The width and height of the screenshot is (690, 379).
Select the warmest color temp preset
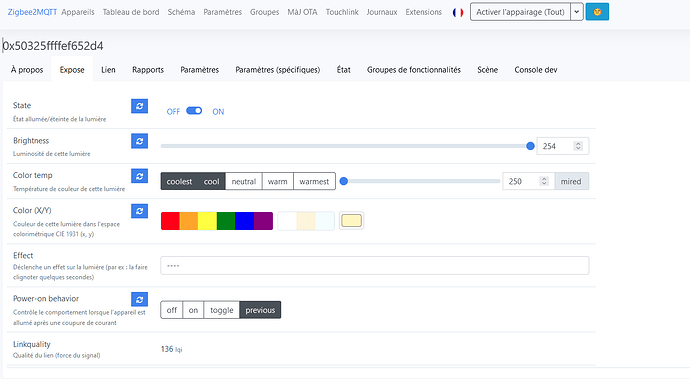(314, 181)
